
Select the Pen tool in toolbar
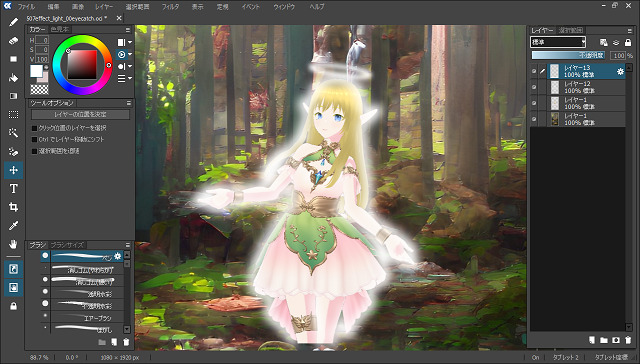tap(13, 22)
